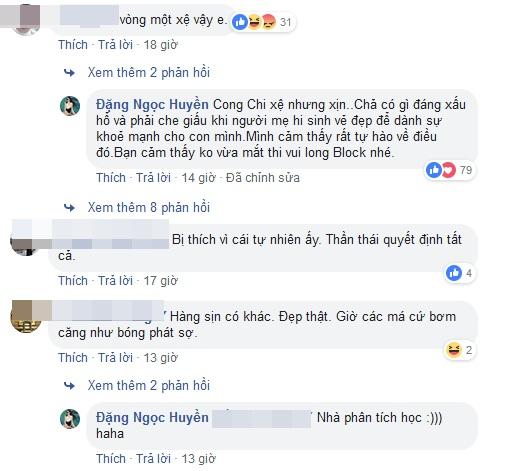
Task: Like the 'vòng một xệ' comment via Thích
Action: pos(73,45)
